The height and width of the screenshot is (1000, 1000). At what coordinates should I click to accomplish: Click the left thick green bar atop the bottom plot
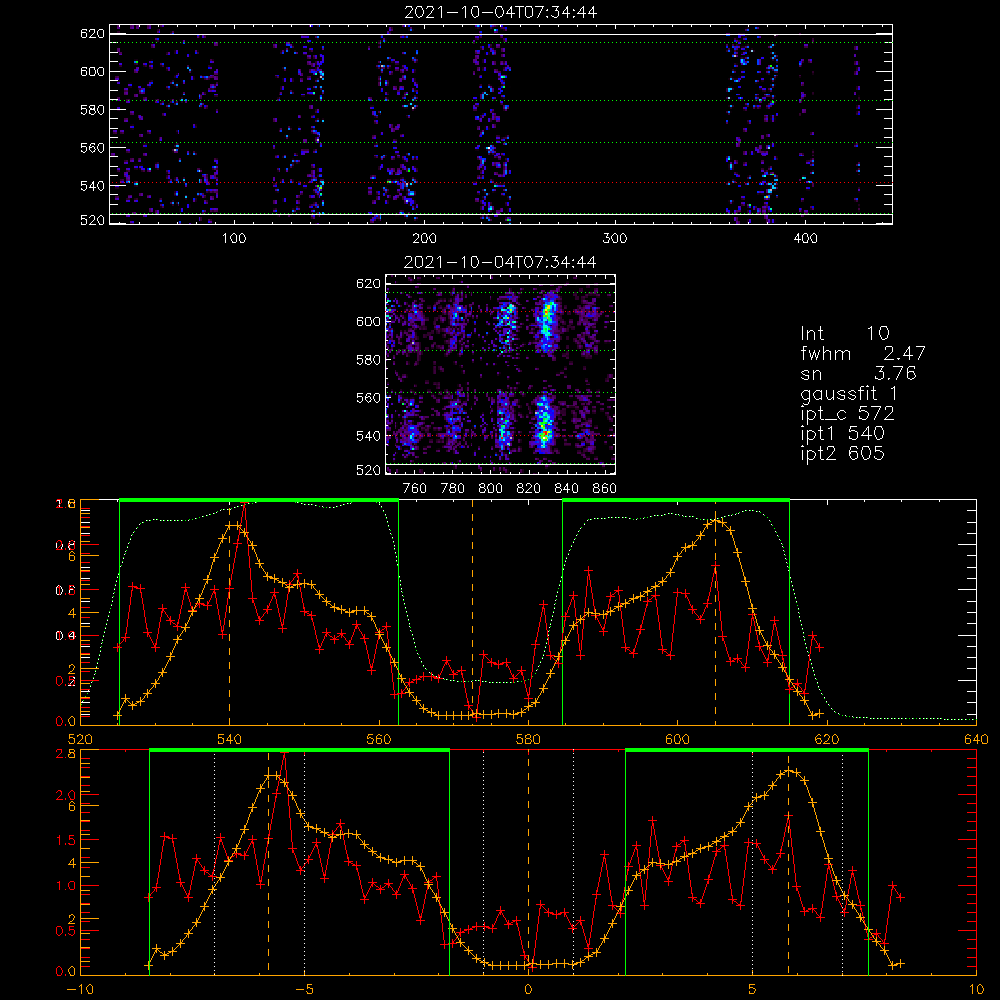(x=299, y=751)
